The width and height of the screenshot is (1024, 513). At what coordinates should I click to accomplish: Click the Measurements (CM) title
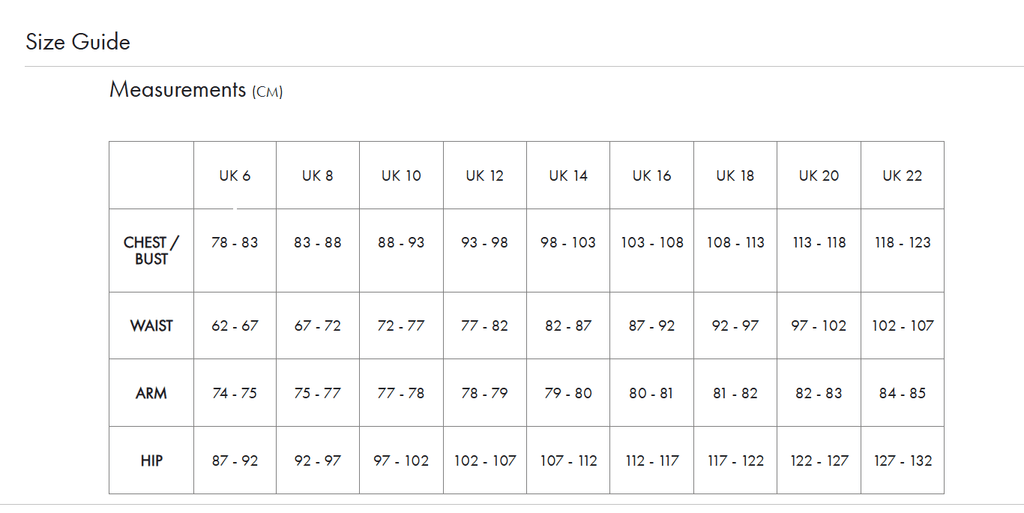196,90
